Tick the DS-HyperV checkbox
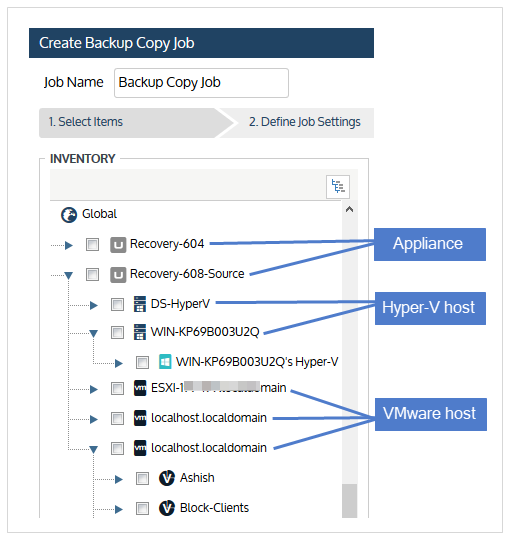Image resolution: width=530 pixels, height=558 pixels. 117,305
